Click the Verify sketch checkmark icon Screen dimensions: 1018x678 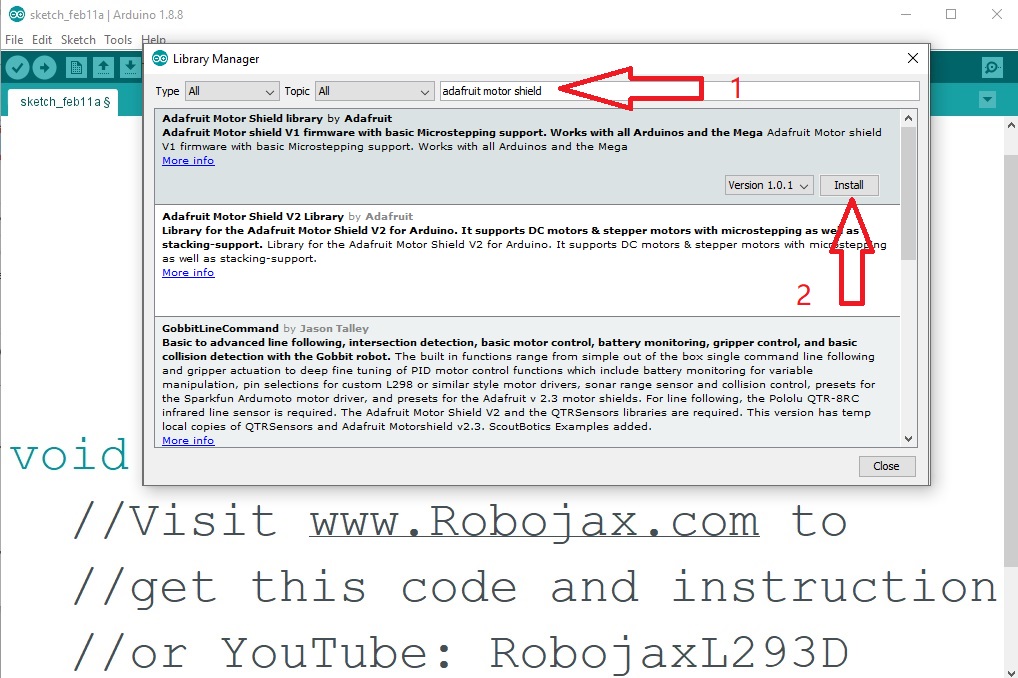[x=18, y=68]
